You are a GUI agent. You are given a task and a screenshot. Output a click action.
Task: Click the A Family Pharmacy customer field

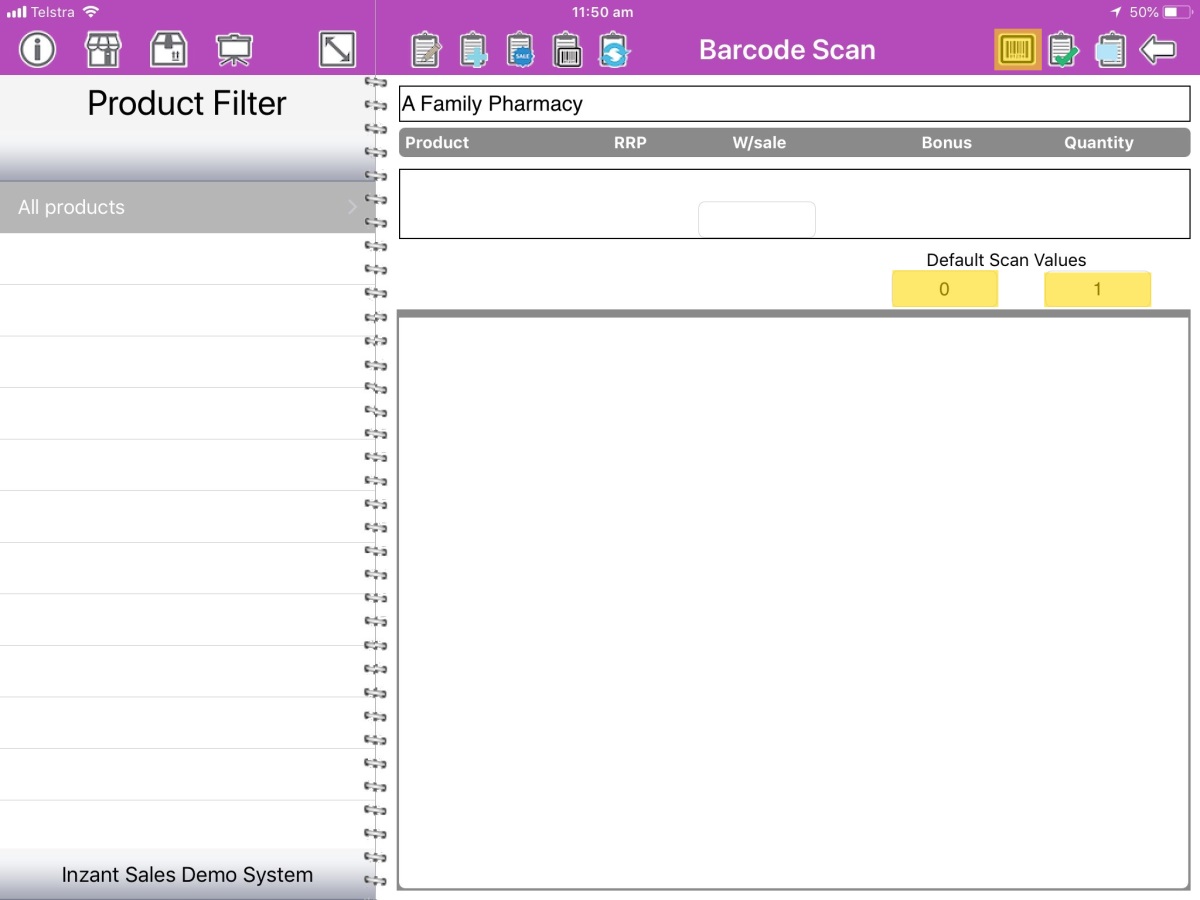795,104
